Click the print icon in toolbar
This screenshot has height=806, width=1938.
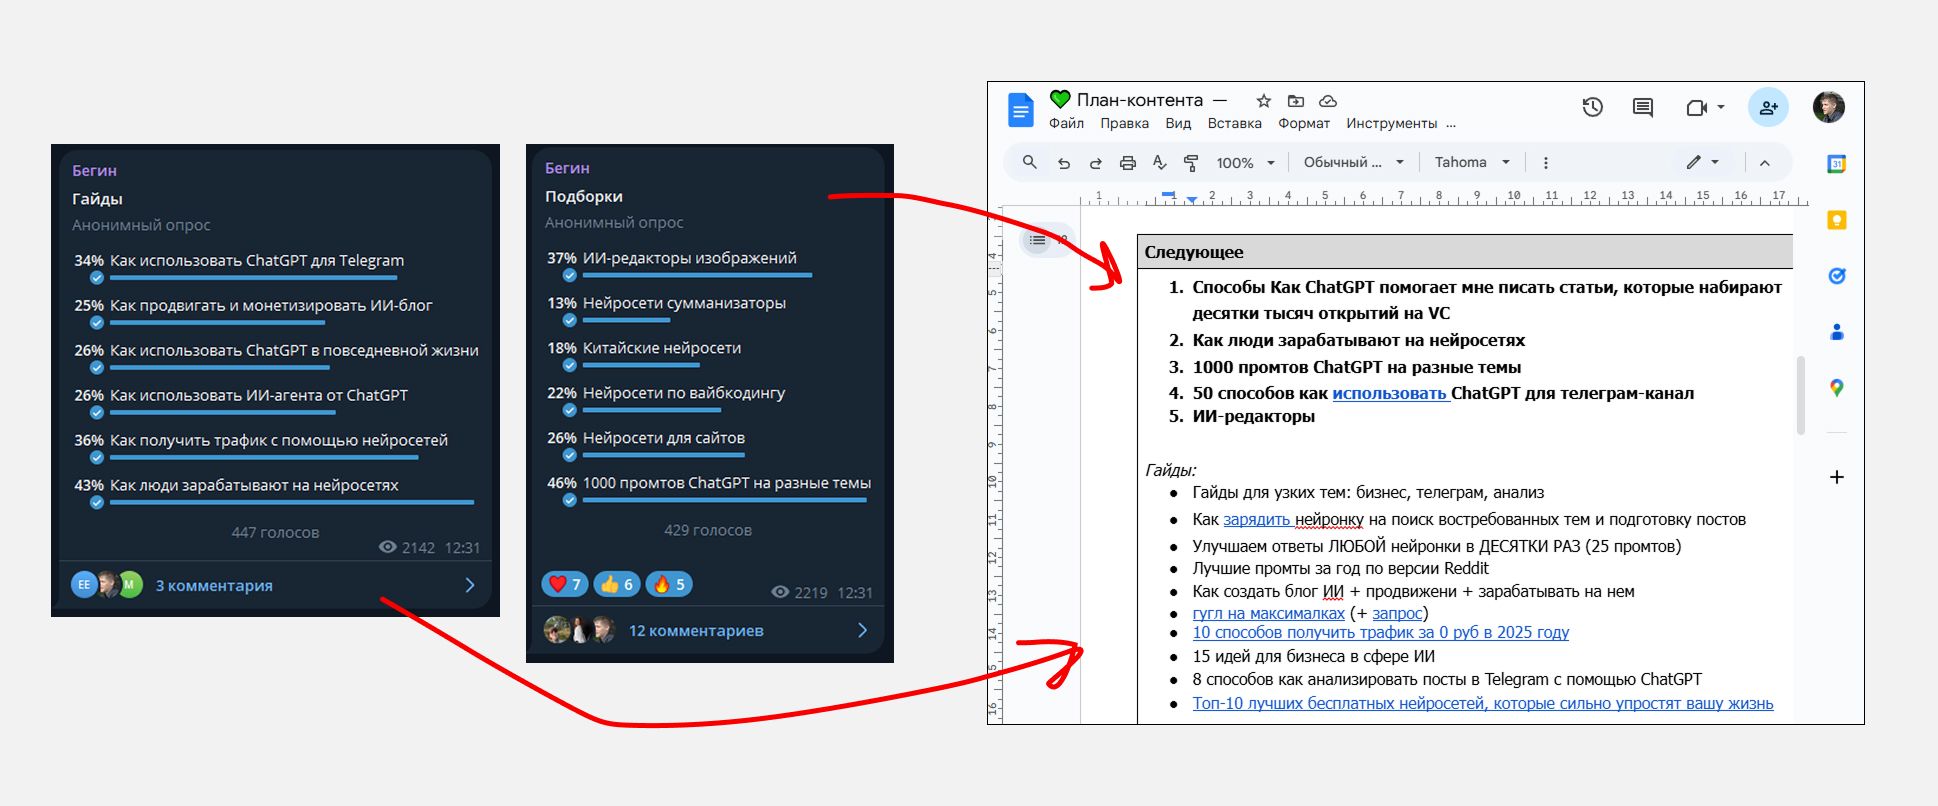click(1127, 163)
